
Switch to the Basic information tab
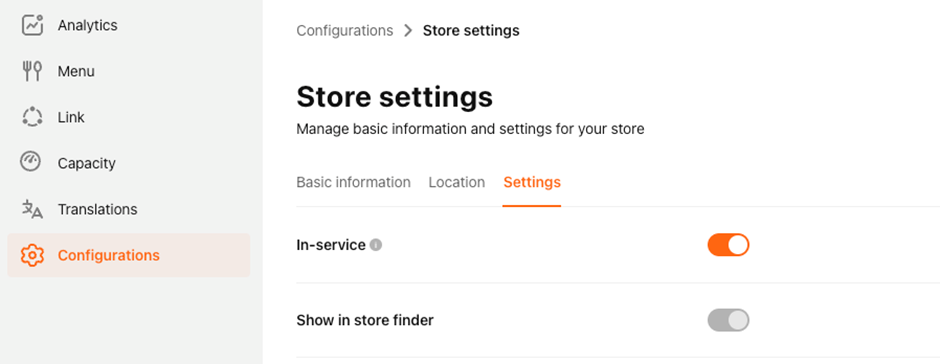[x=353, y=182]
